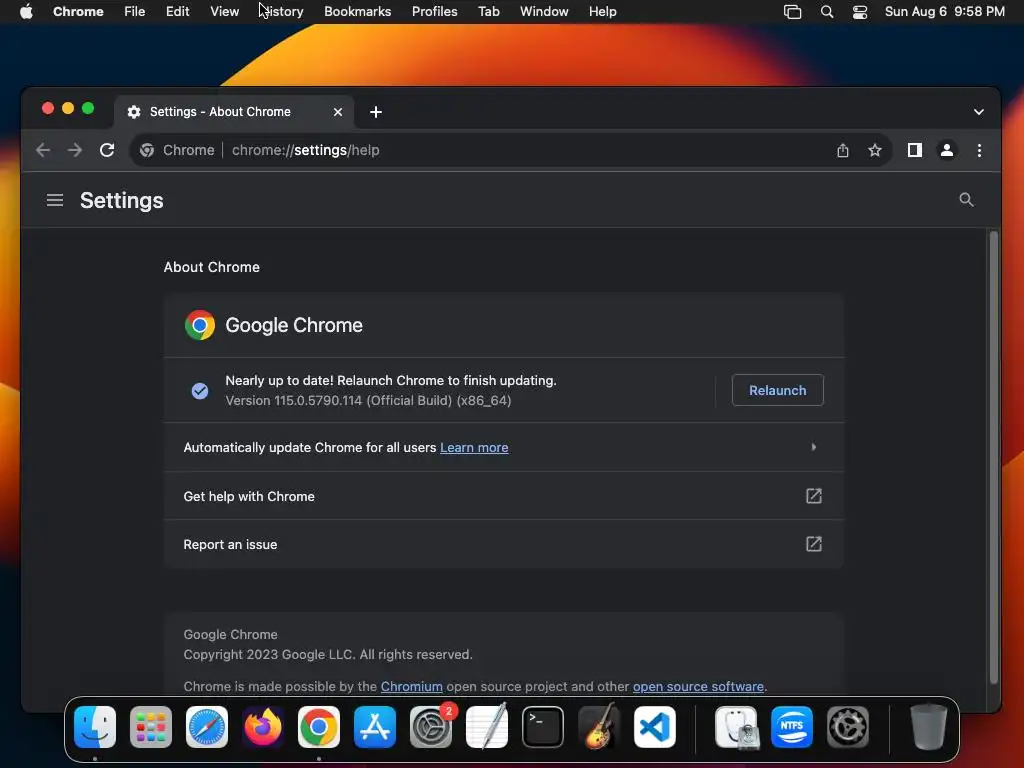Viewport: 1024px width, 768px height.
Task: Click the Settings search icon
Action: 967,200
